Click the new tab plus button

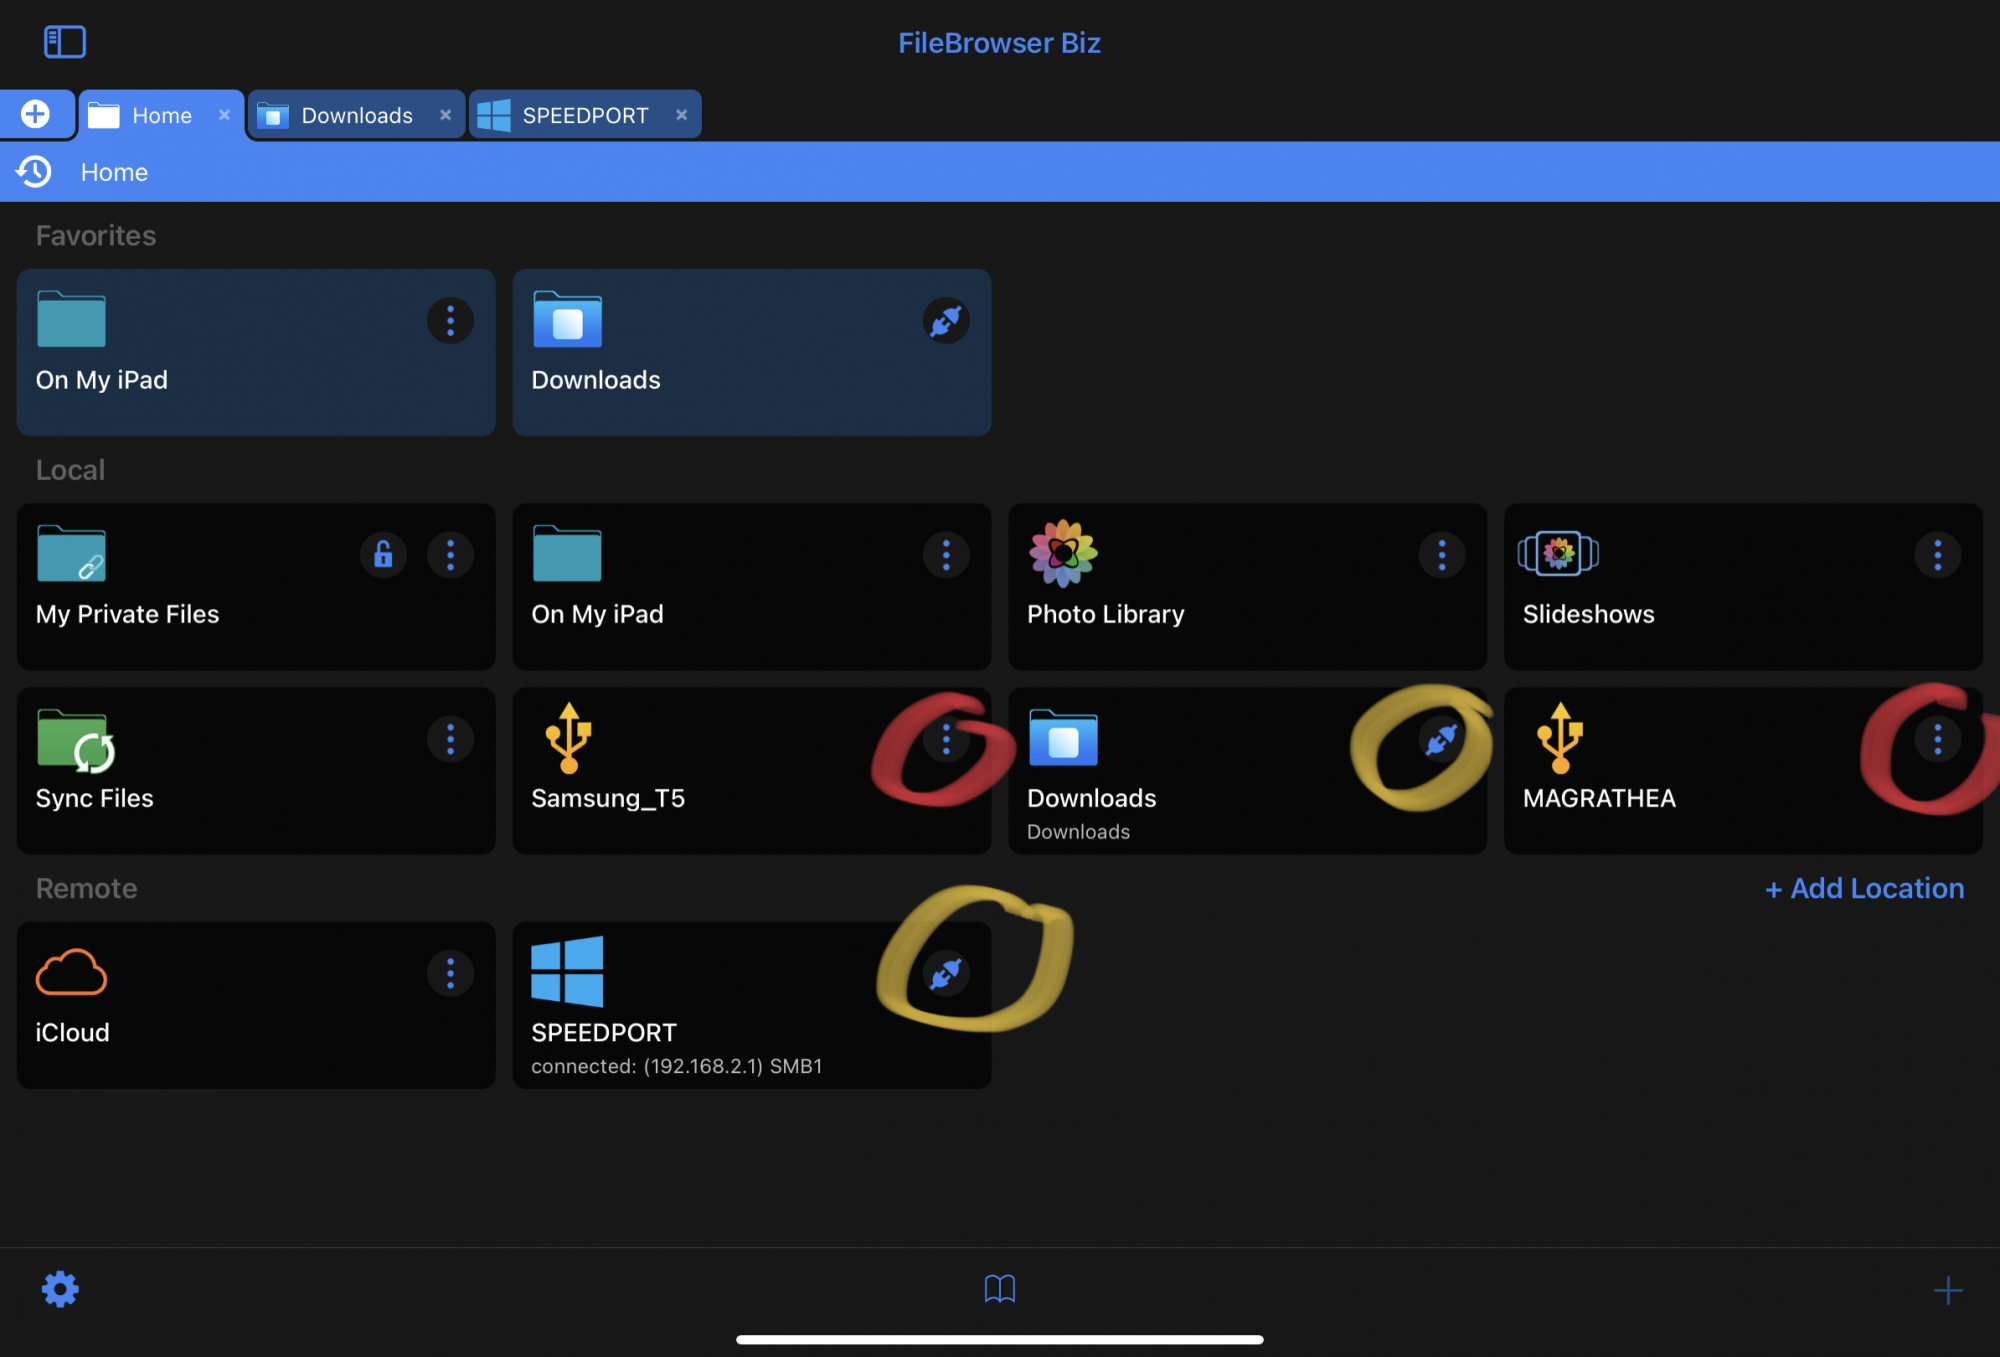(36, 114)
